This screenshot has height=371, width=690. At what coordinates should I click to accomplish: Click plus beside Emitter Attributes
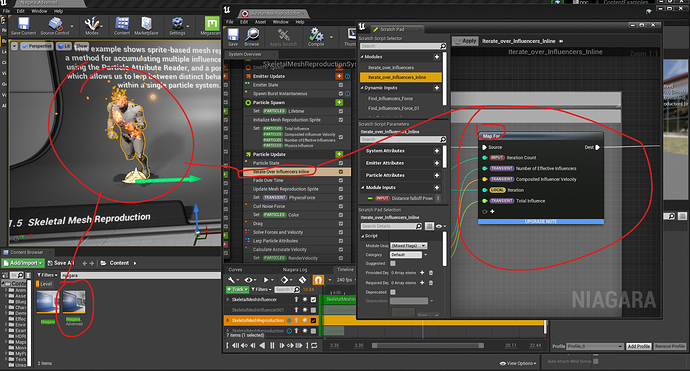click(x=437, y=163)
